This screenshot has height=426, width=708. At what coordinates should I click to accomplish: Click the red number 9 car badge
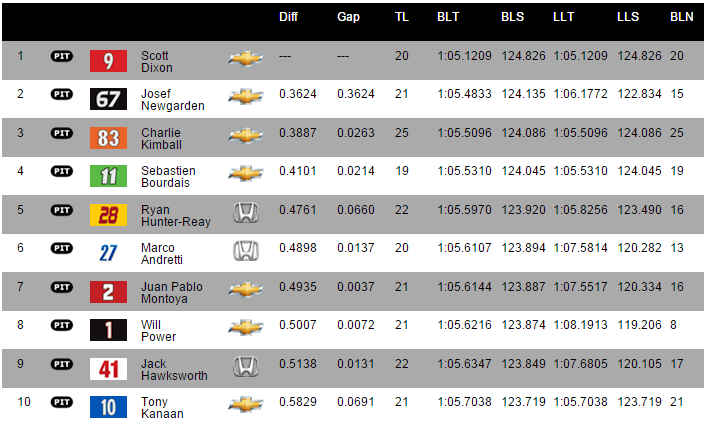tap(108, 61)
